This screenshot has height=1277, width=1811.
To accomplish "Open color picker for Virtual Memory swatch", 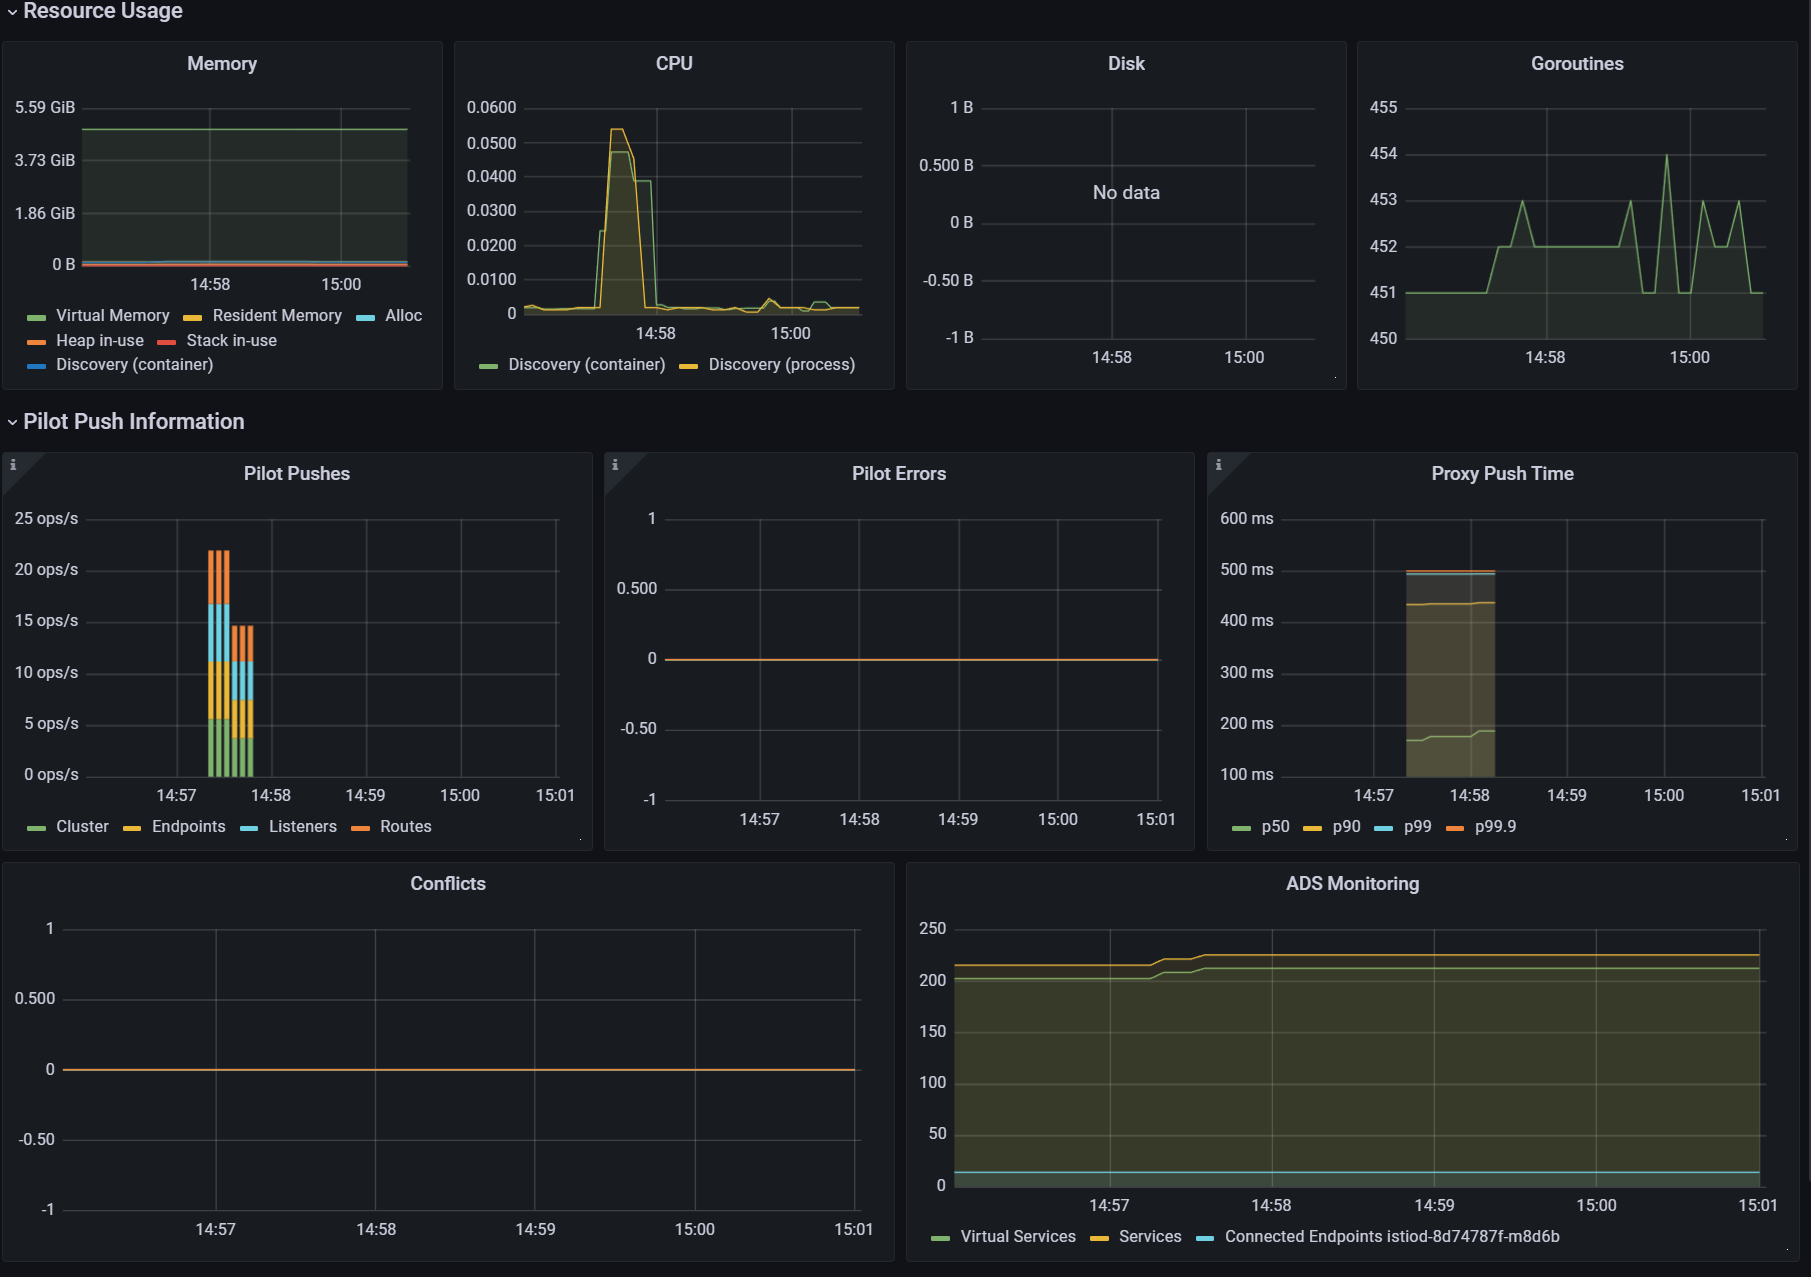I will pyautogui.click(x=37, y=317).
